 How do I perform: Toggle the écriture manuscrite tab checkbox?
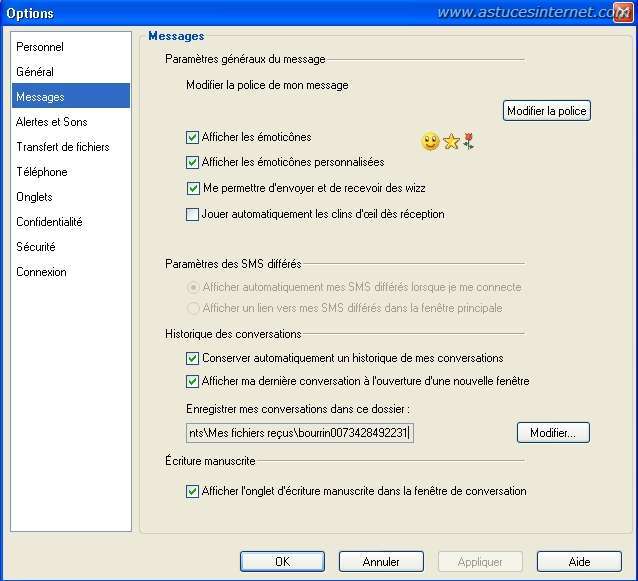click(192, 491)
